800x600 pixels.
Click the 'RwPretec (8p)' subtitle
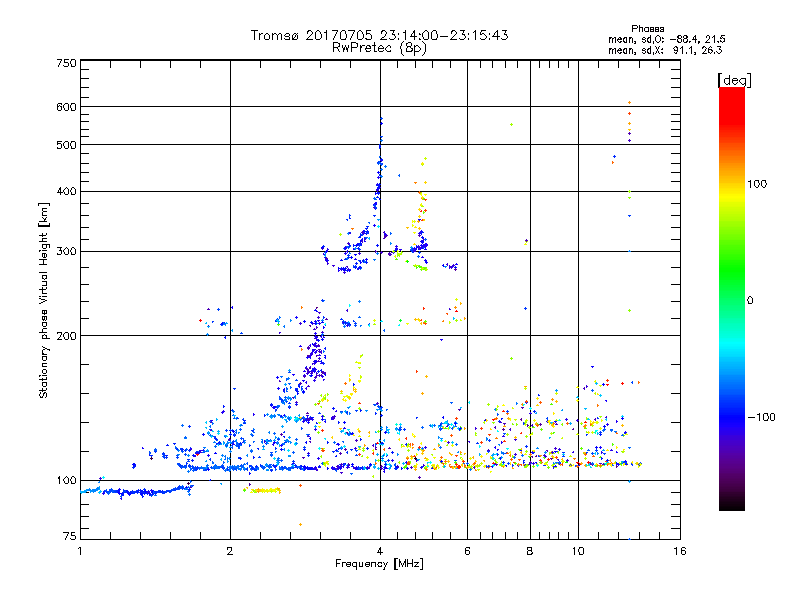pyautogui.click(x=379, y=48)
